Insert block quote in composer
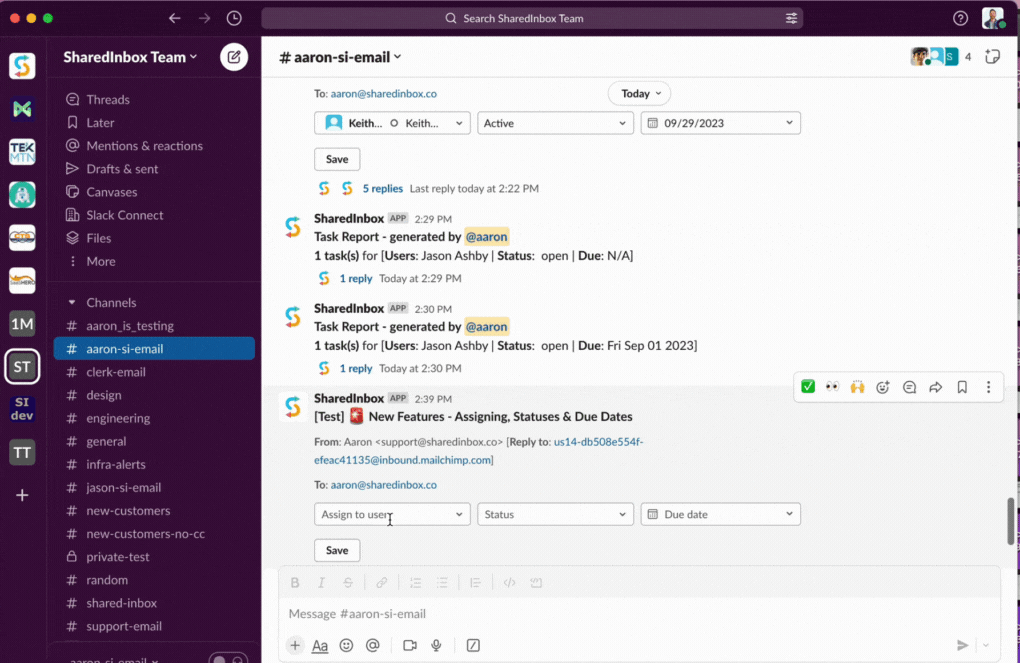Viewport: 1020px width, 663px height. coord(476,582)
